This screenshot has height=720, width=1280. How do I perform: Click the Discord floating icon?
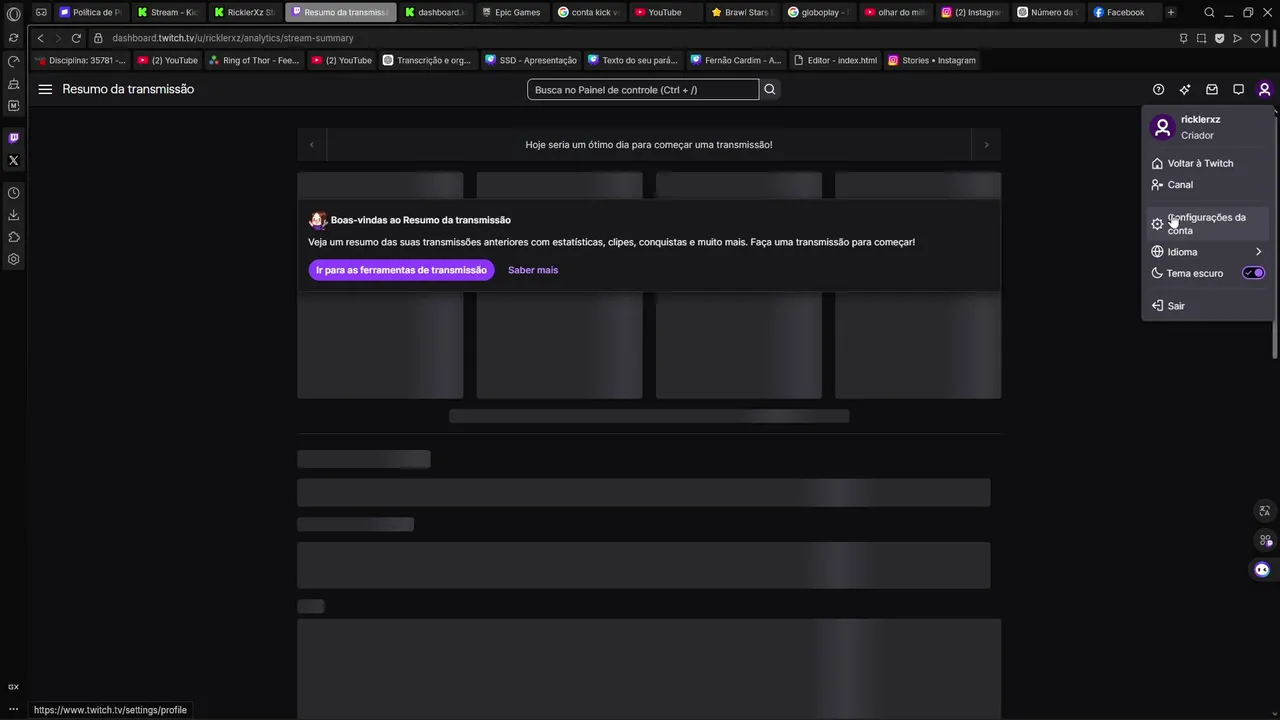(1262, 569)
